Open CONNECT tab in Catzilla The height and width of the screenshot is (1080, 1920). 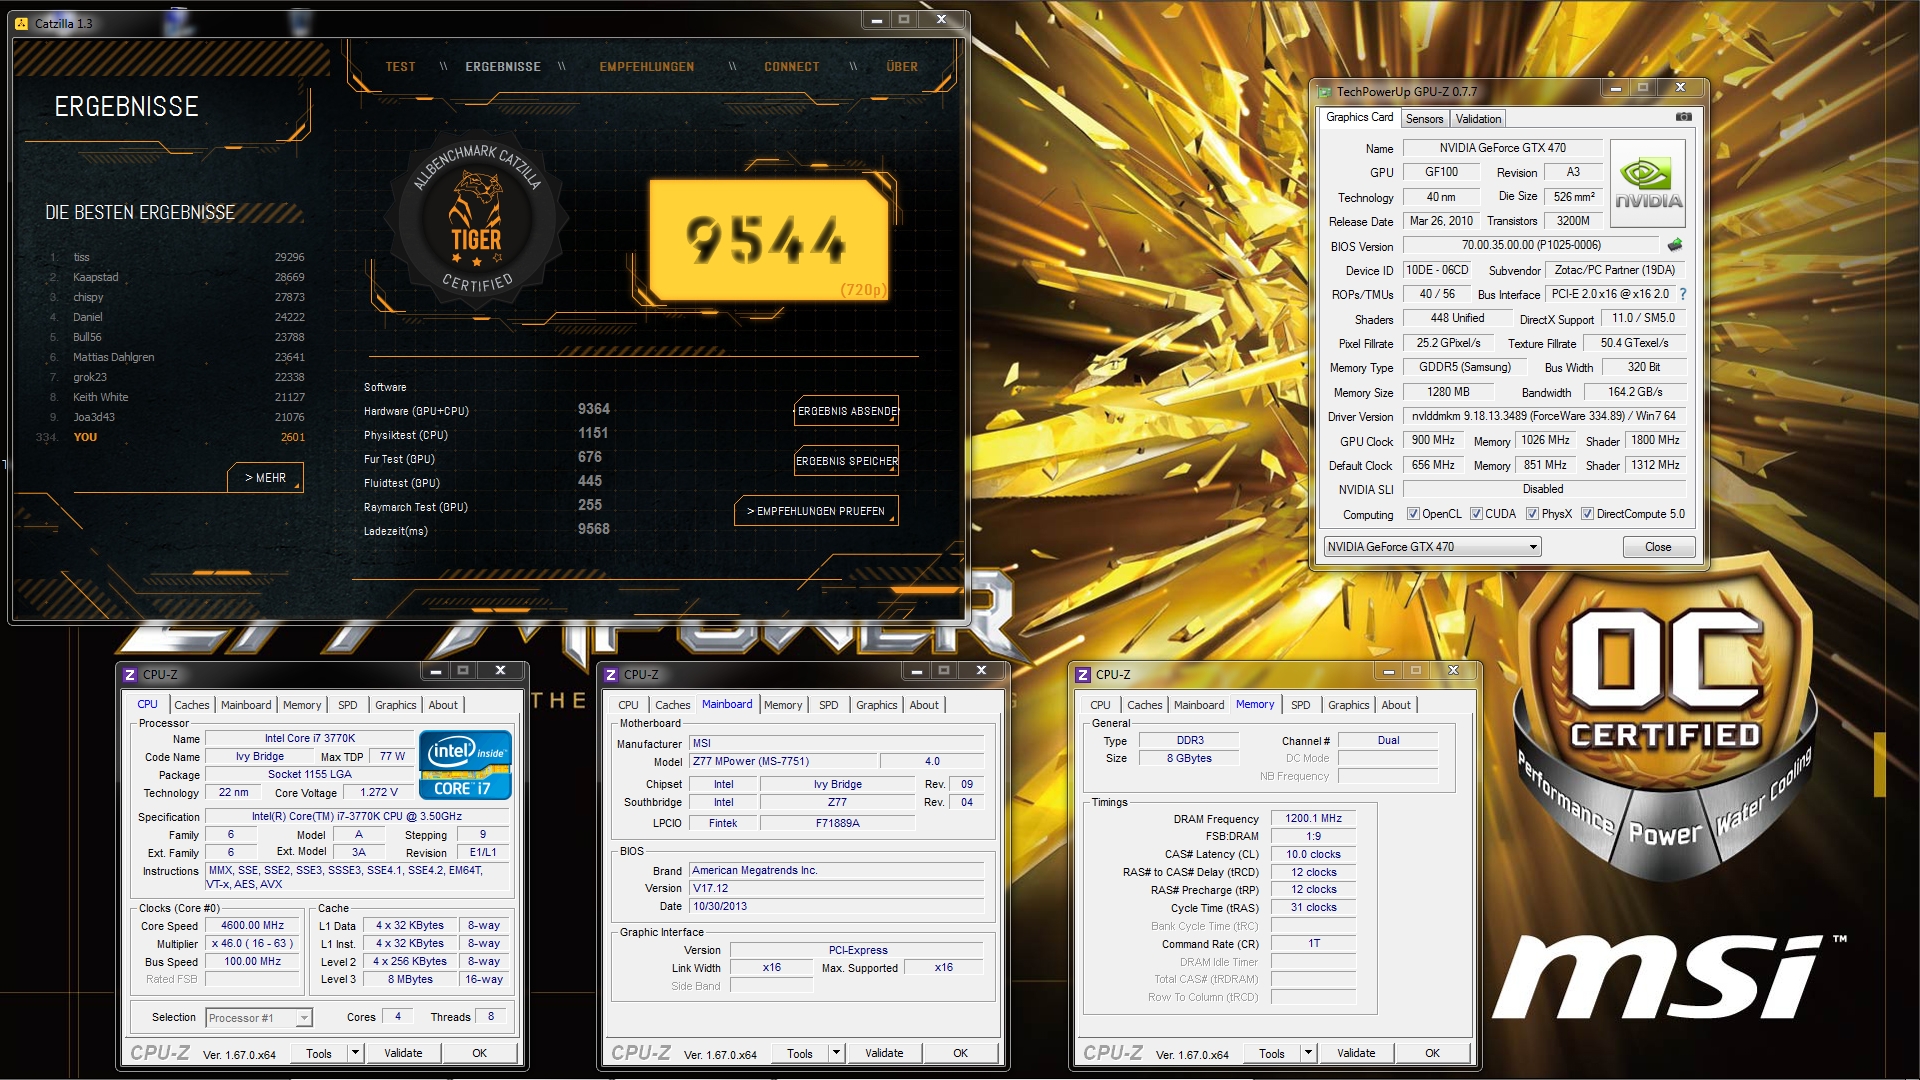(x=792, y=67)
